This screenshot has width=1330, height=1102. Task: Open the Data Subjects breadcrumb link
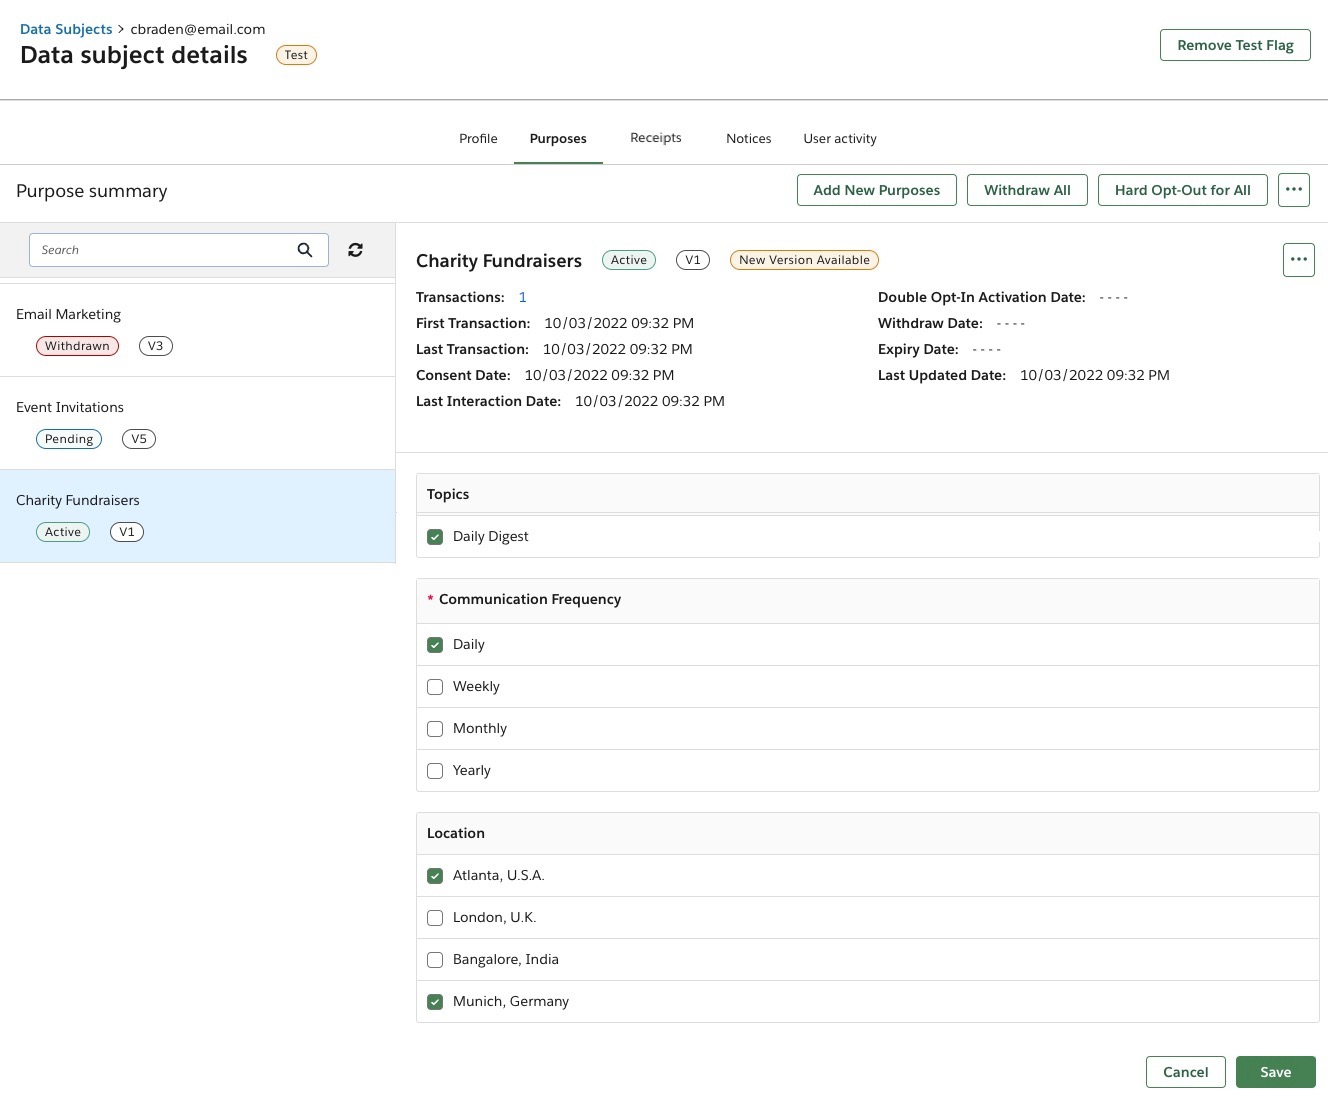point(66,29)
